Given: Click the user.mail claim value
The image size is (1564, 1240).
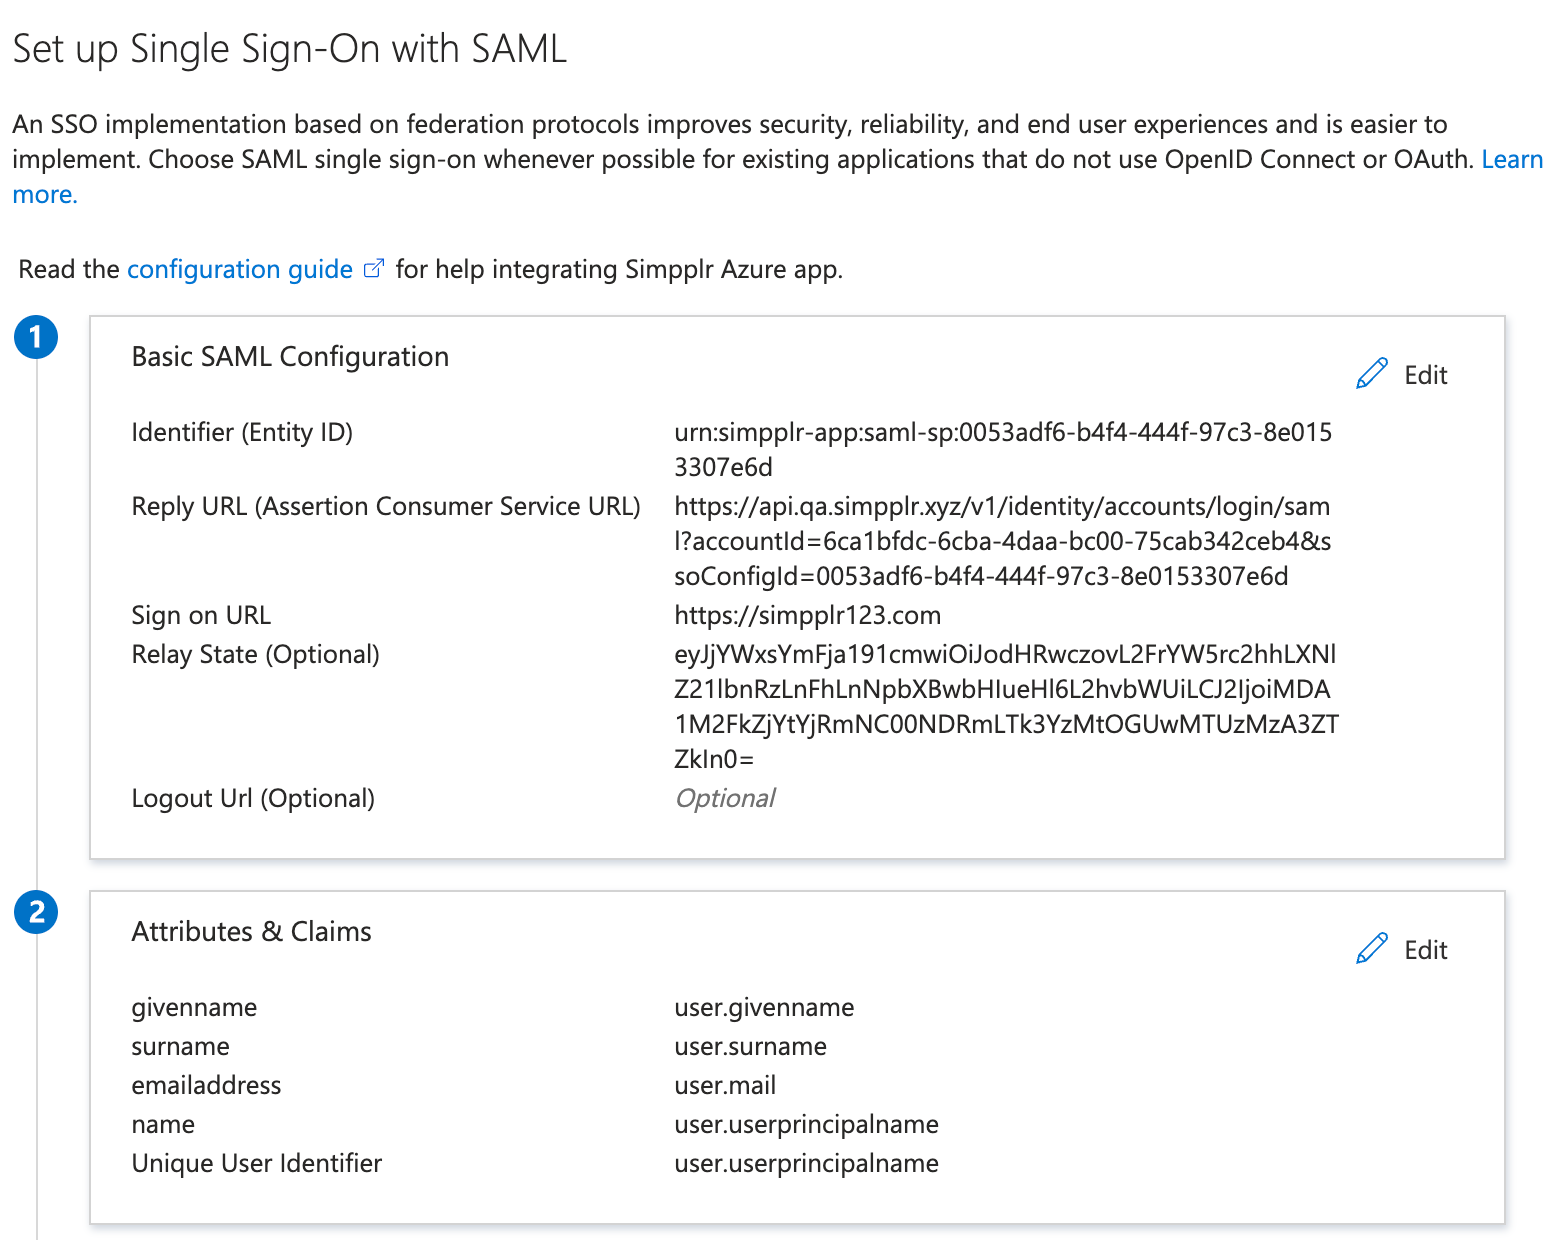Looking at the screenshot, I should point(725,1085).
